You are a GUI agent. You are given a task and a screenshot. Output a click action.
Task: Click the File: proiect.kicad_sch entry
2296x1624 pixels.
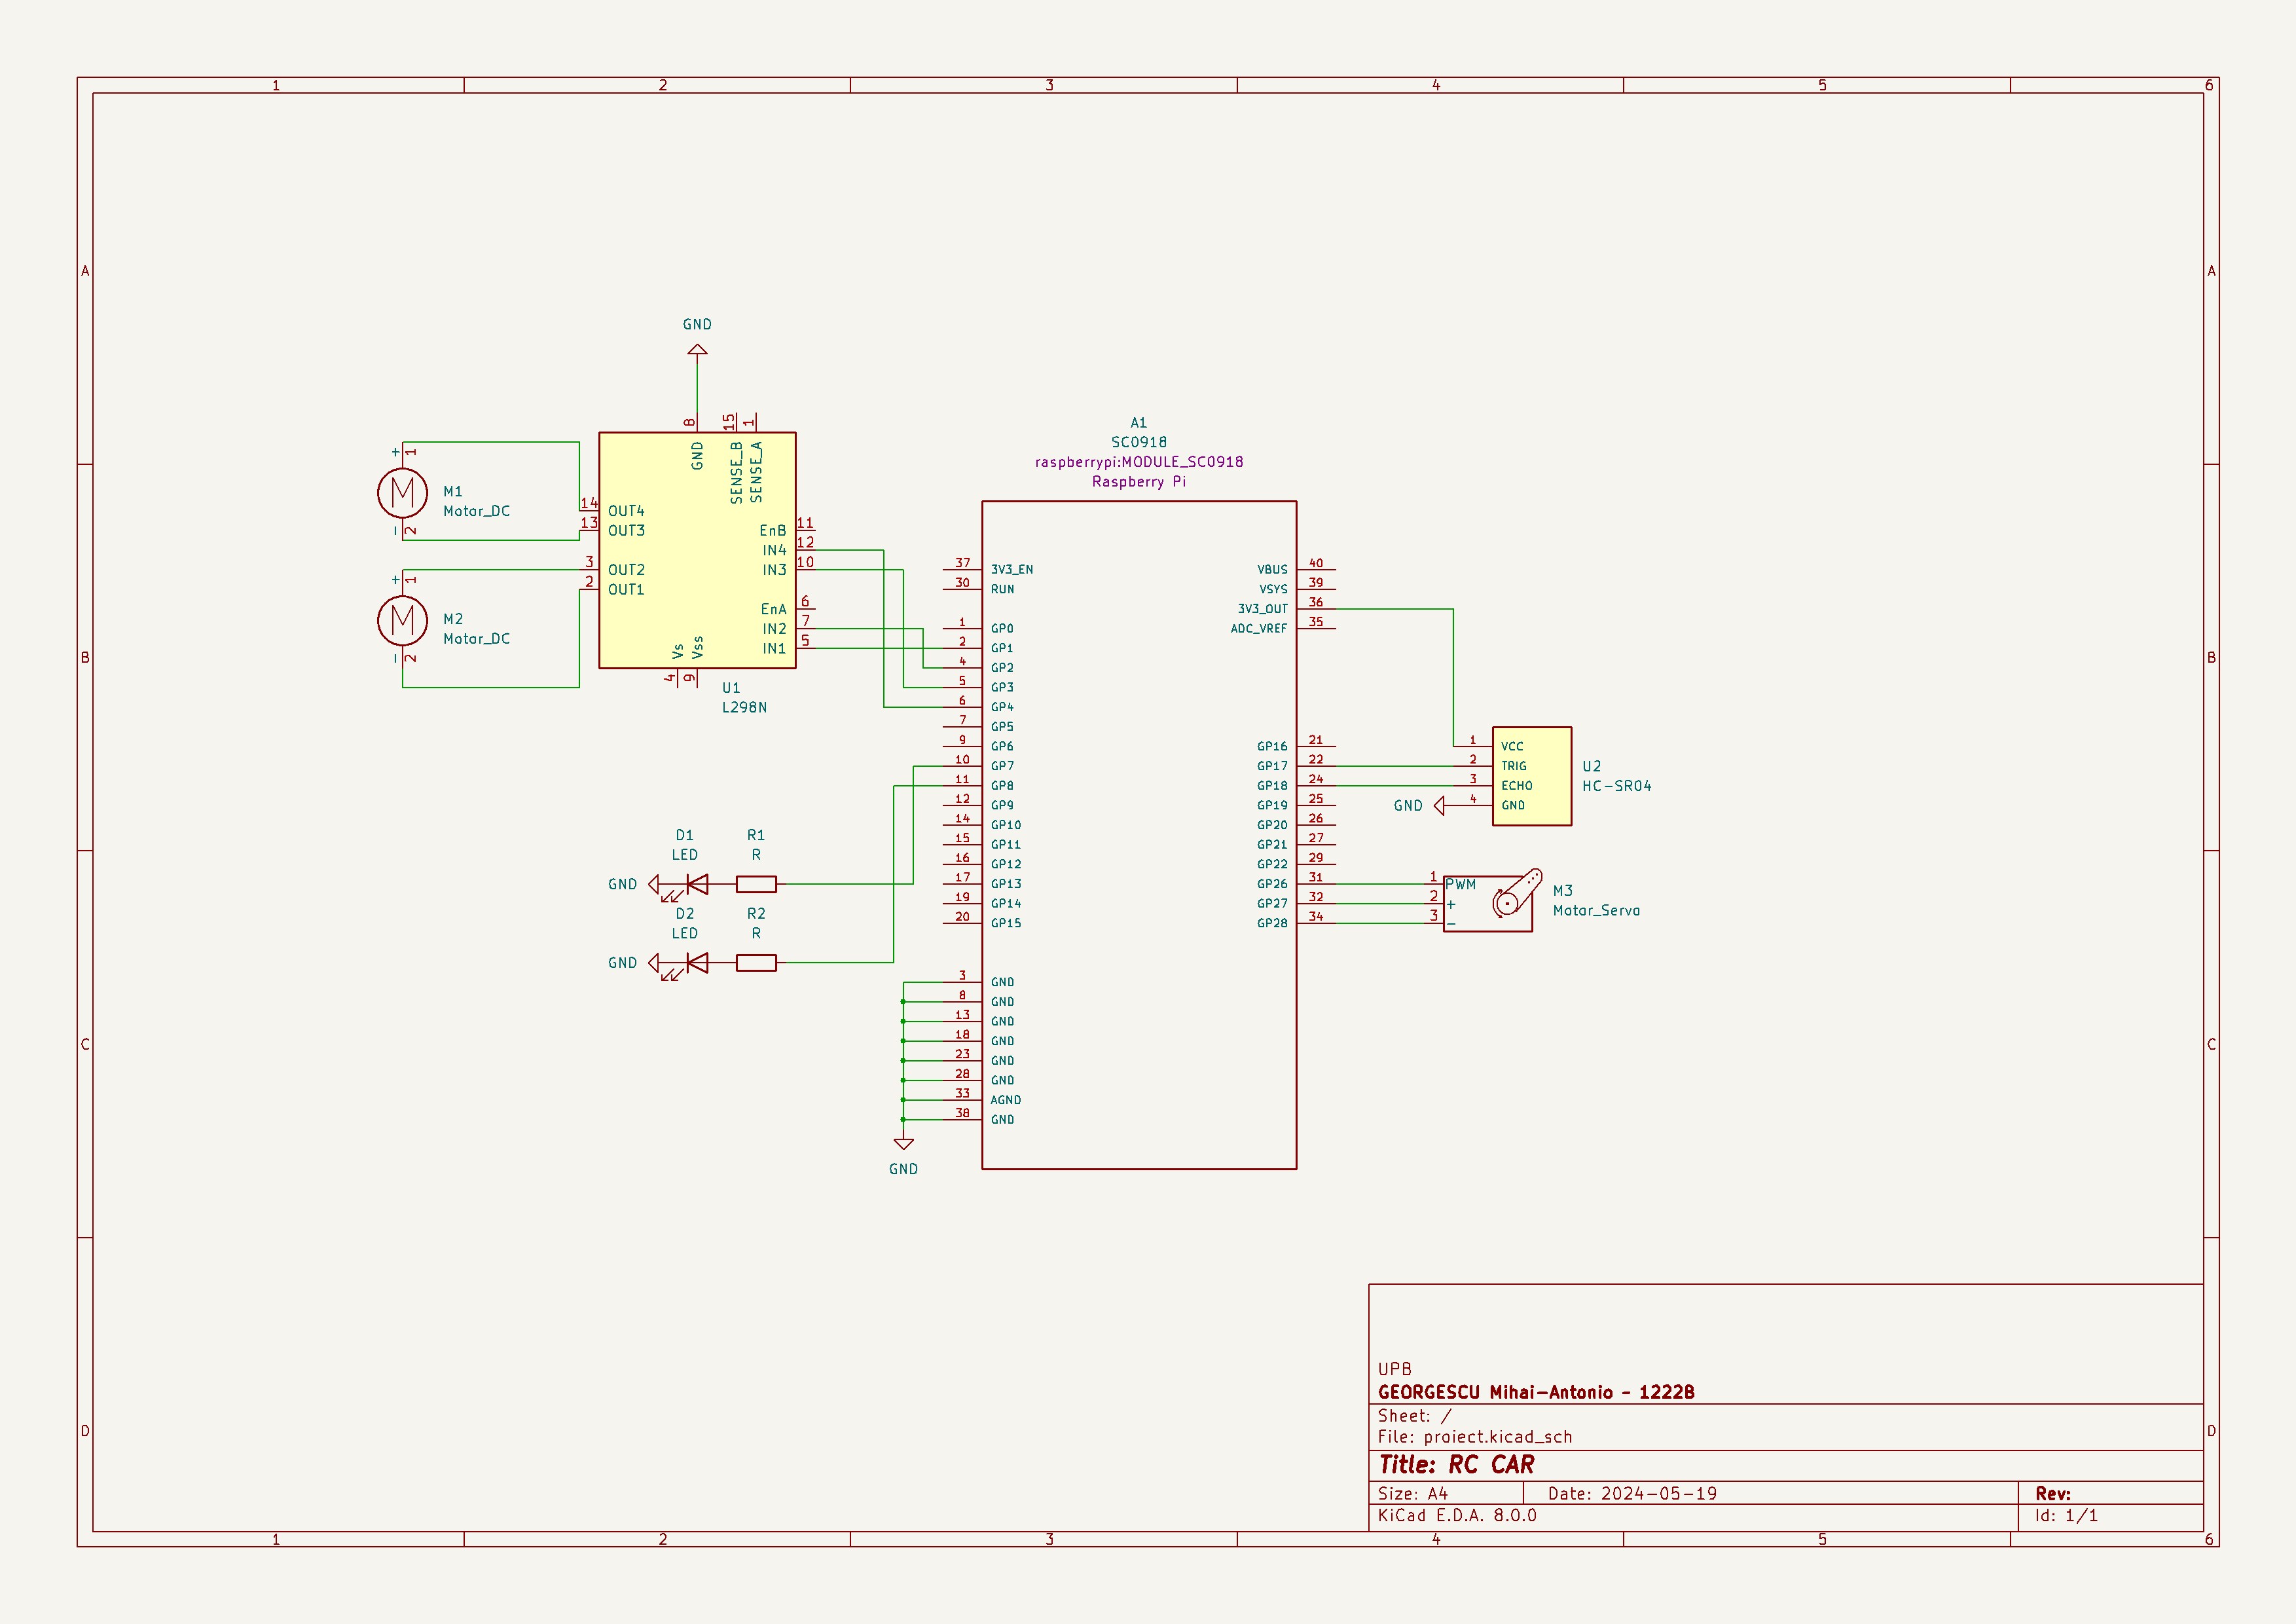point(1475,1437)
